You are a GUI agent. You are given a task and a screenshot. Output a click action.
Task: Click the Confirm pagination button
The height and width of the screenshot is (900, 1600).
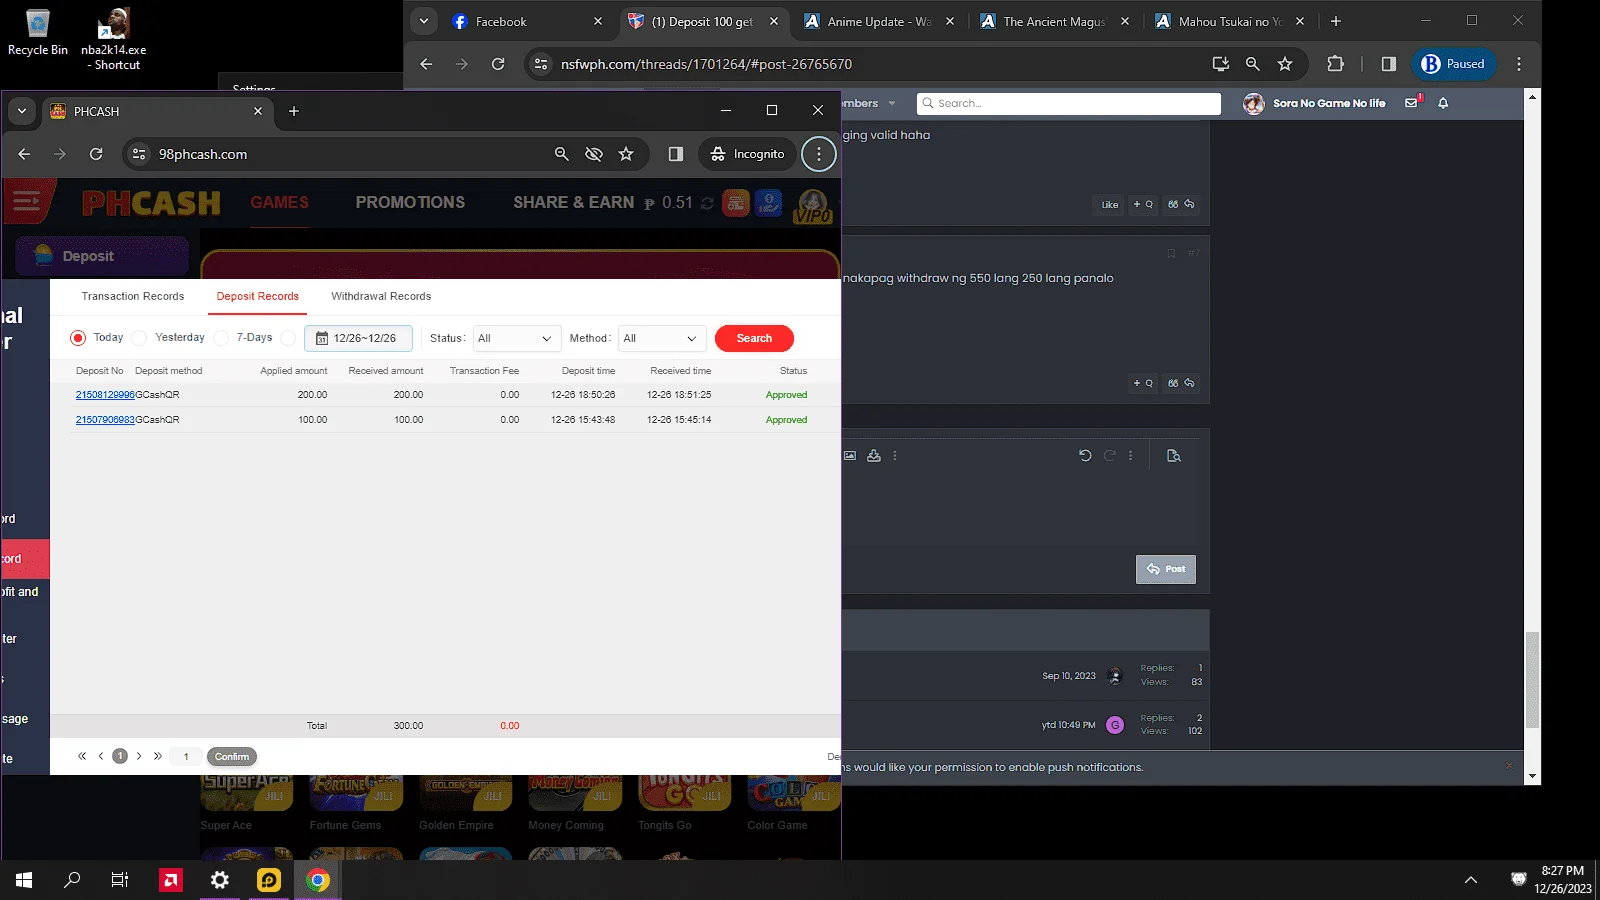232,757
